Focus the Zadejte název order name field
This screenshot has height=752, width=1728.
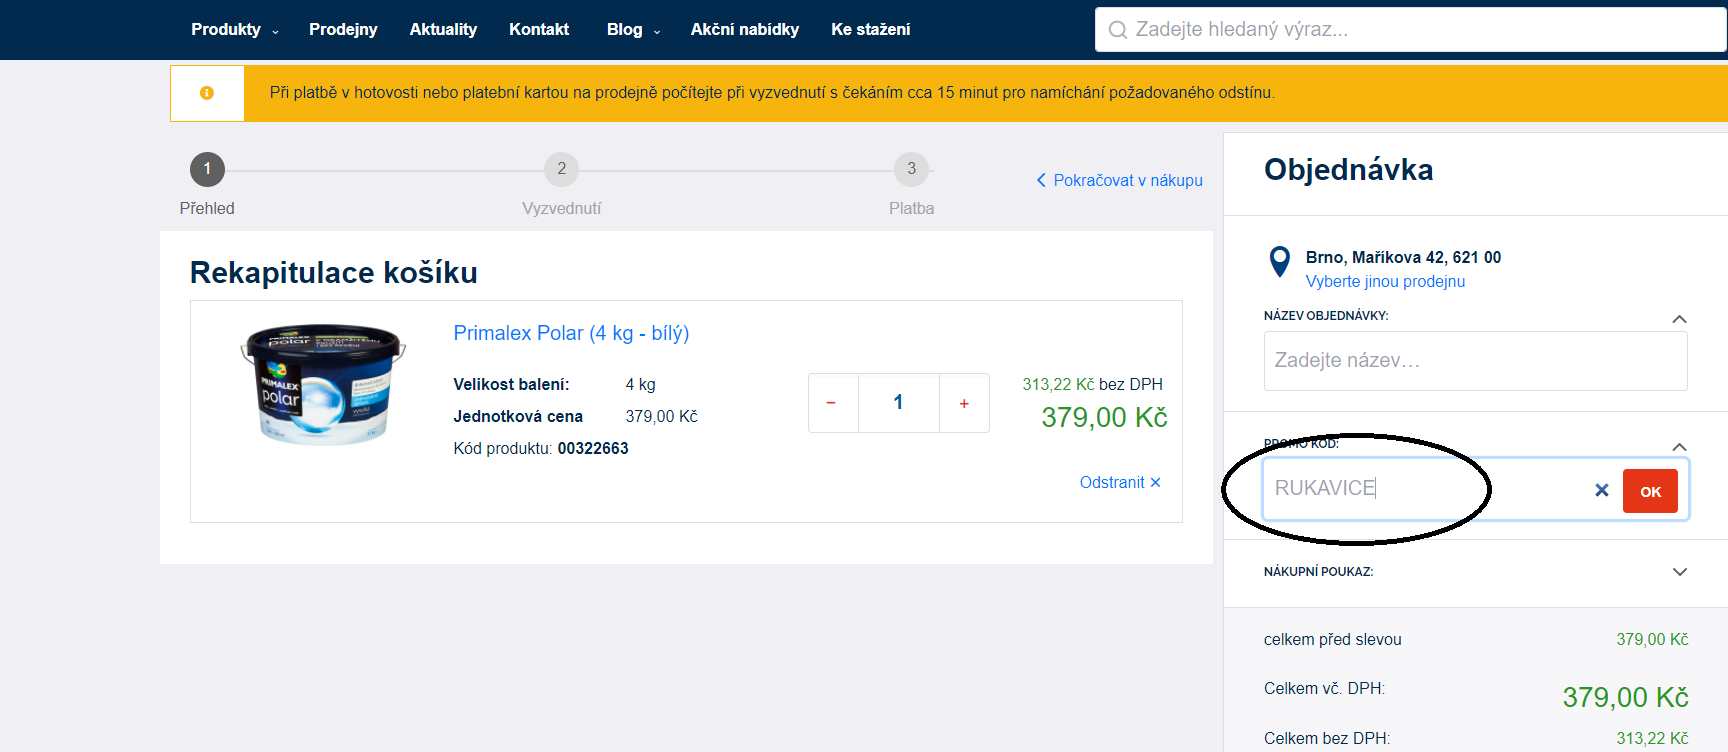[1475, 361]
